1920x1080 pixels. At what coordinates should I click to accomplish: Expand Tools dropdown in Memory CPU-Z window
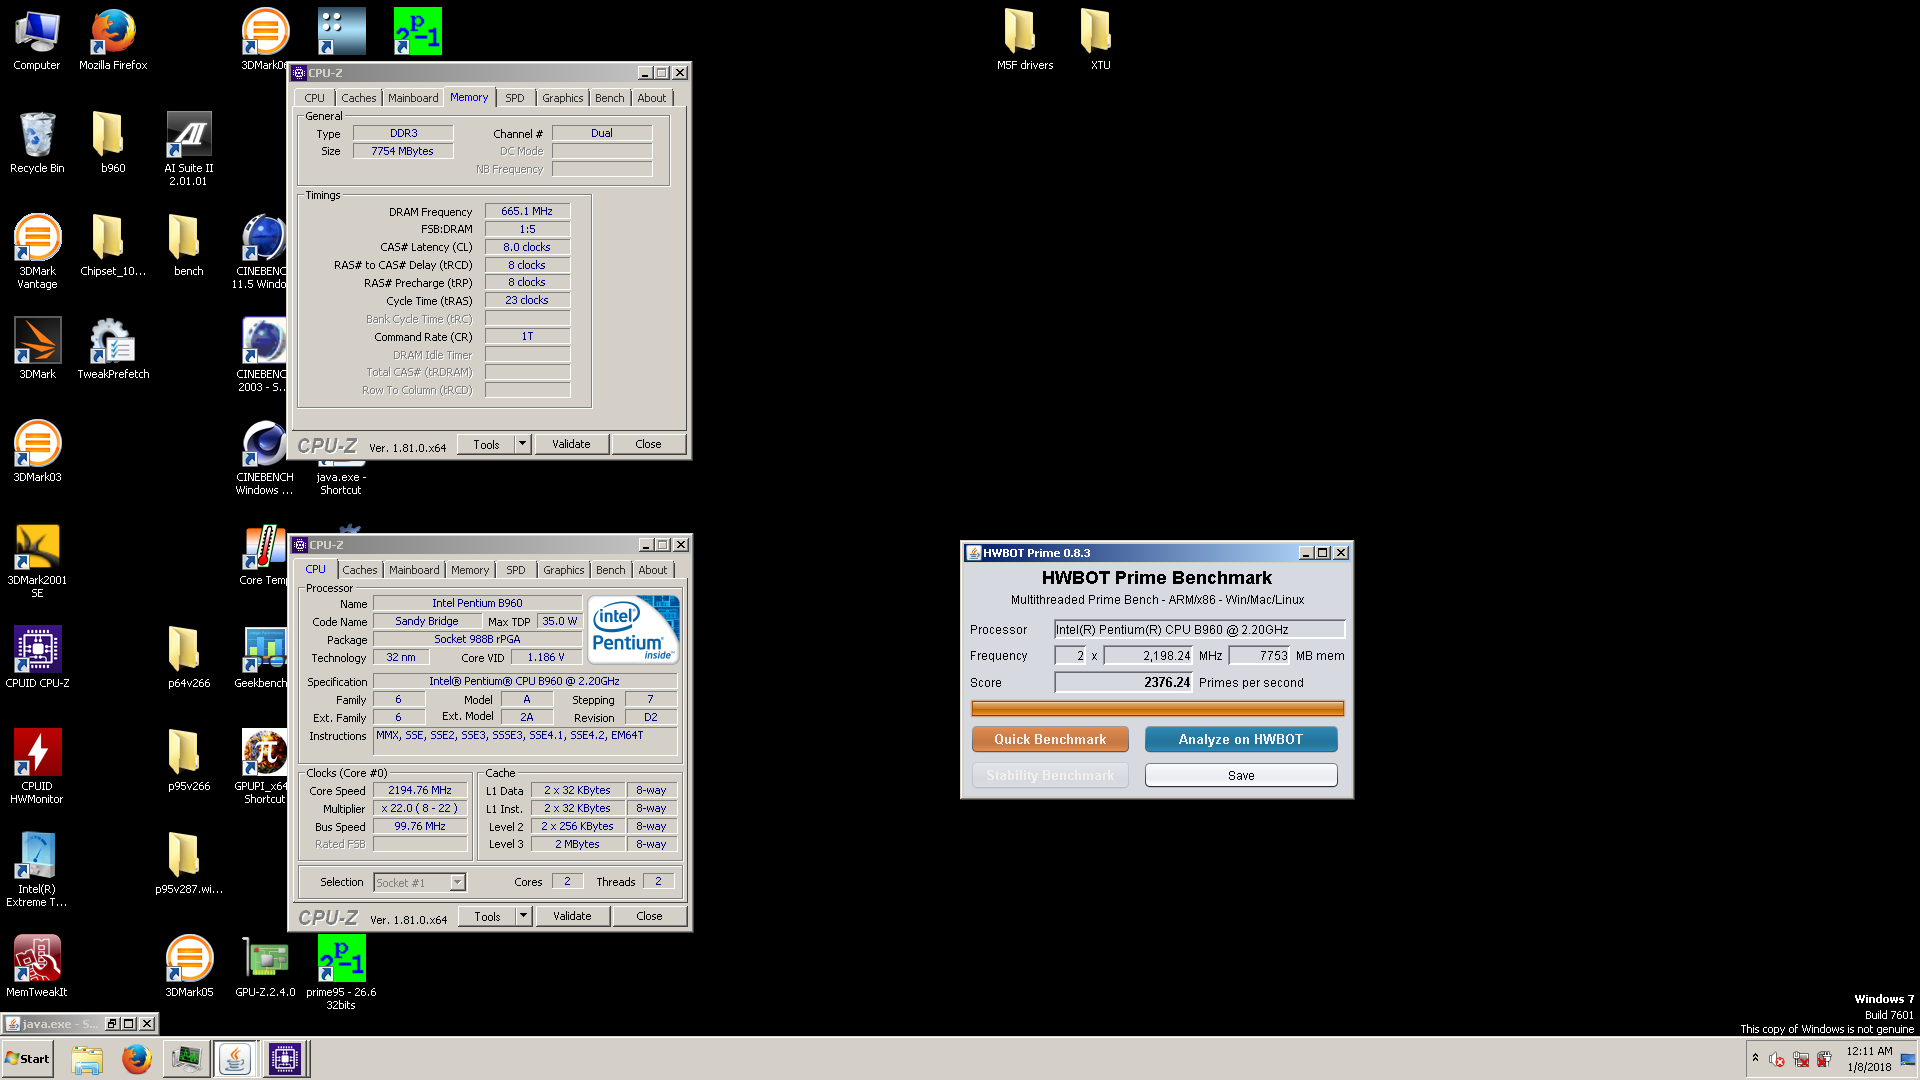click(x=522, y=444)
